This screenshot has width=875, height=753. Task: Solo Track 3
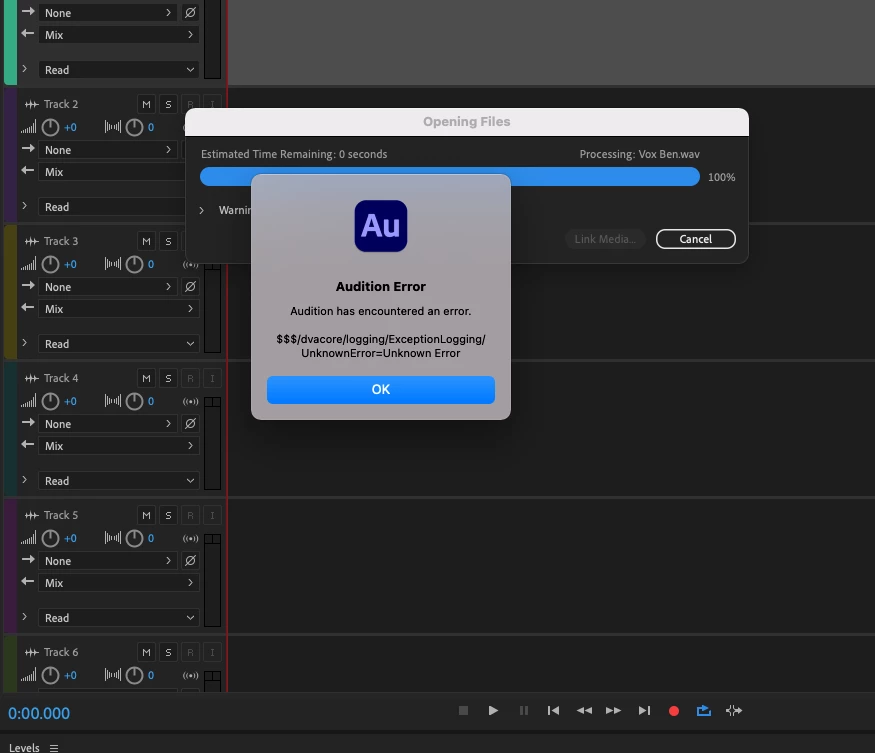[x=168, y=241]
